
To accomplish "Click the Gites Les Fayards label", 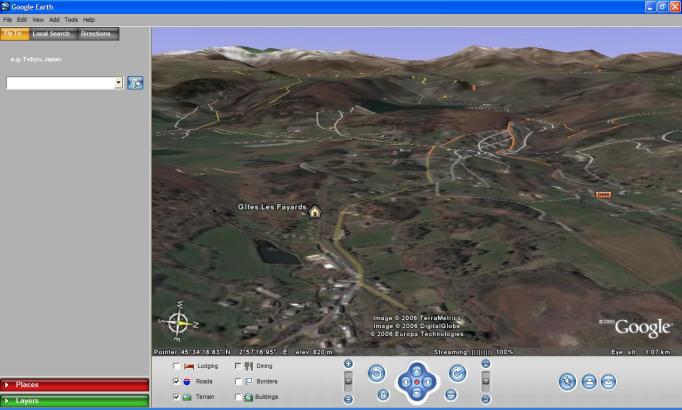I will click(x=272, y=207).
